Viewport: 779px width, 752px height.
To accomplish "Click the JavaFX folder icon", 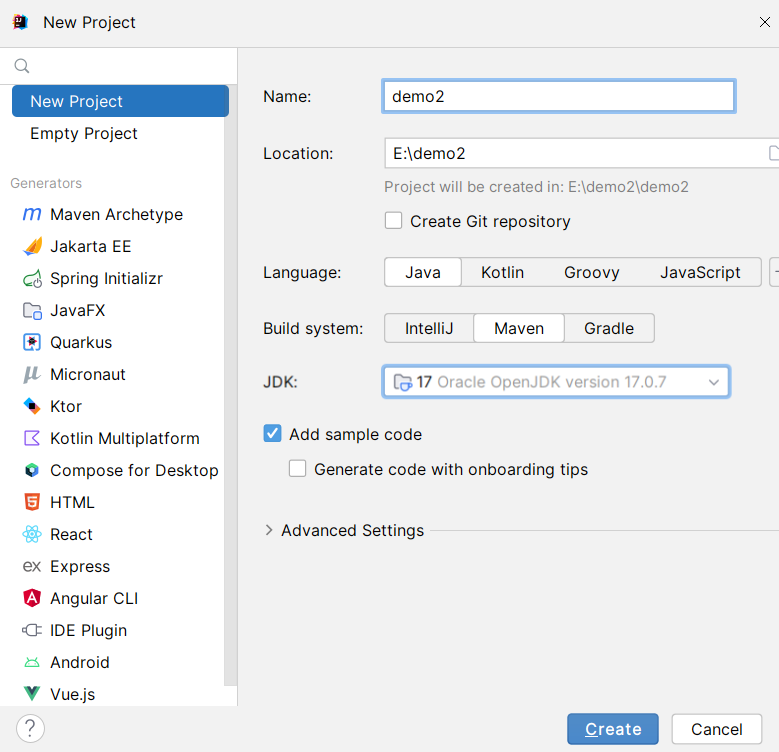I will (32, 311).
